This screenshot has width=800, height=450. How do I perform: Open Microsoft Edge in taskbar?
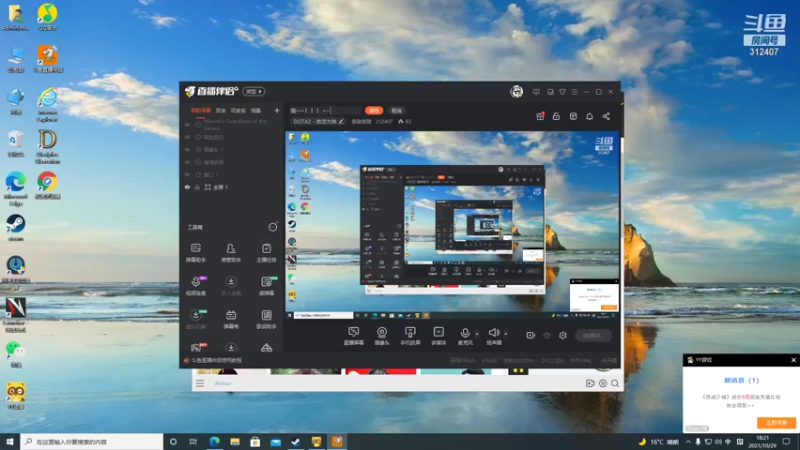214,442
